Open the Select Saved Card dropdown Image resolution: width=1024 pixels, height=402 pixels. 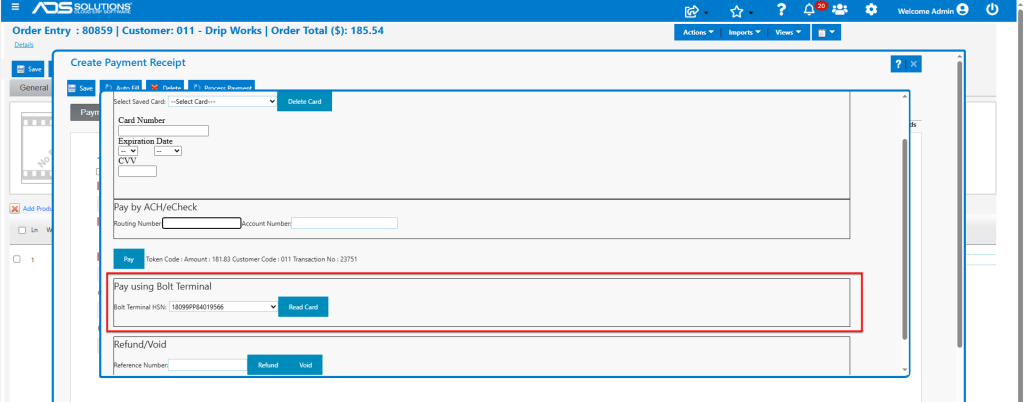pyautogui.click(x=223, y=102)
